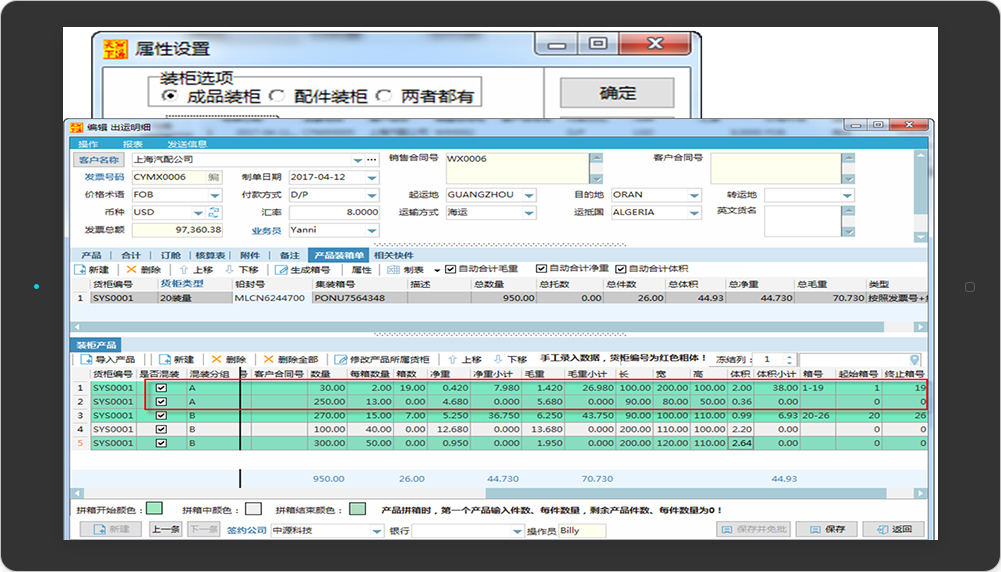Viewport: 1001px width, 572px height.
Task: Toggle 是否混装 checkbox in row 5
Action: (162, 443)
